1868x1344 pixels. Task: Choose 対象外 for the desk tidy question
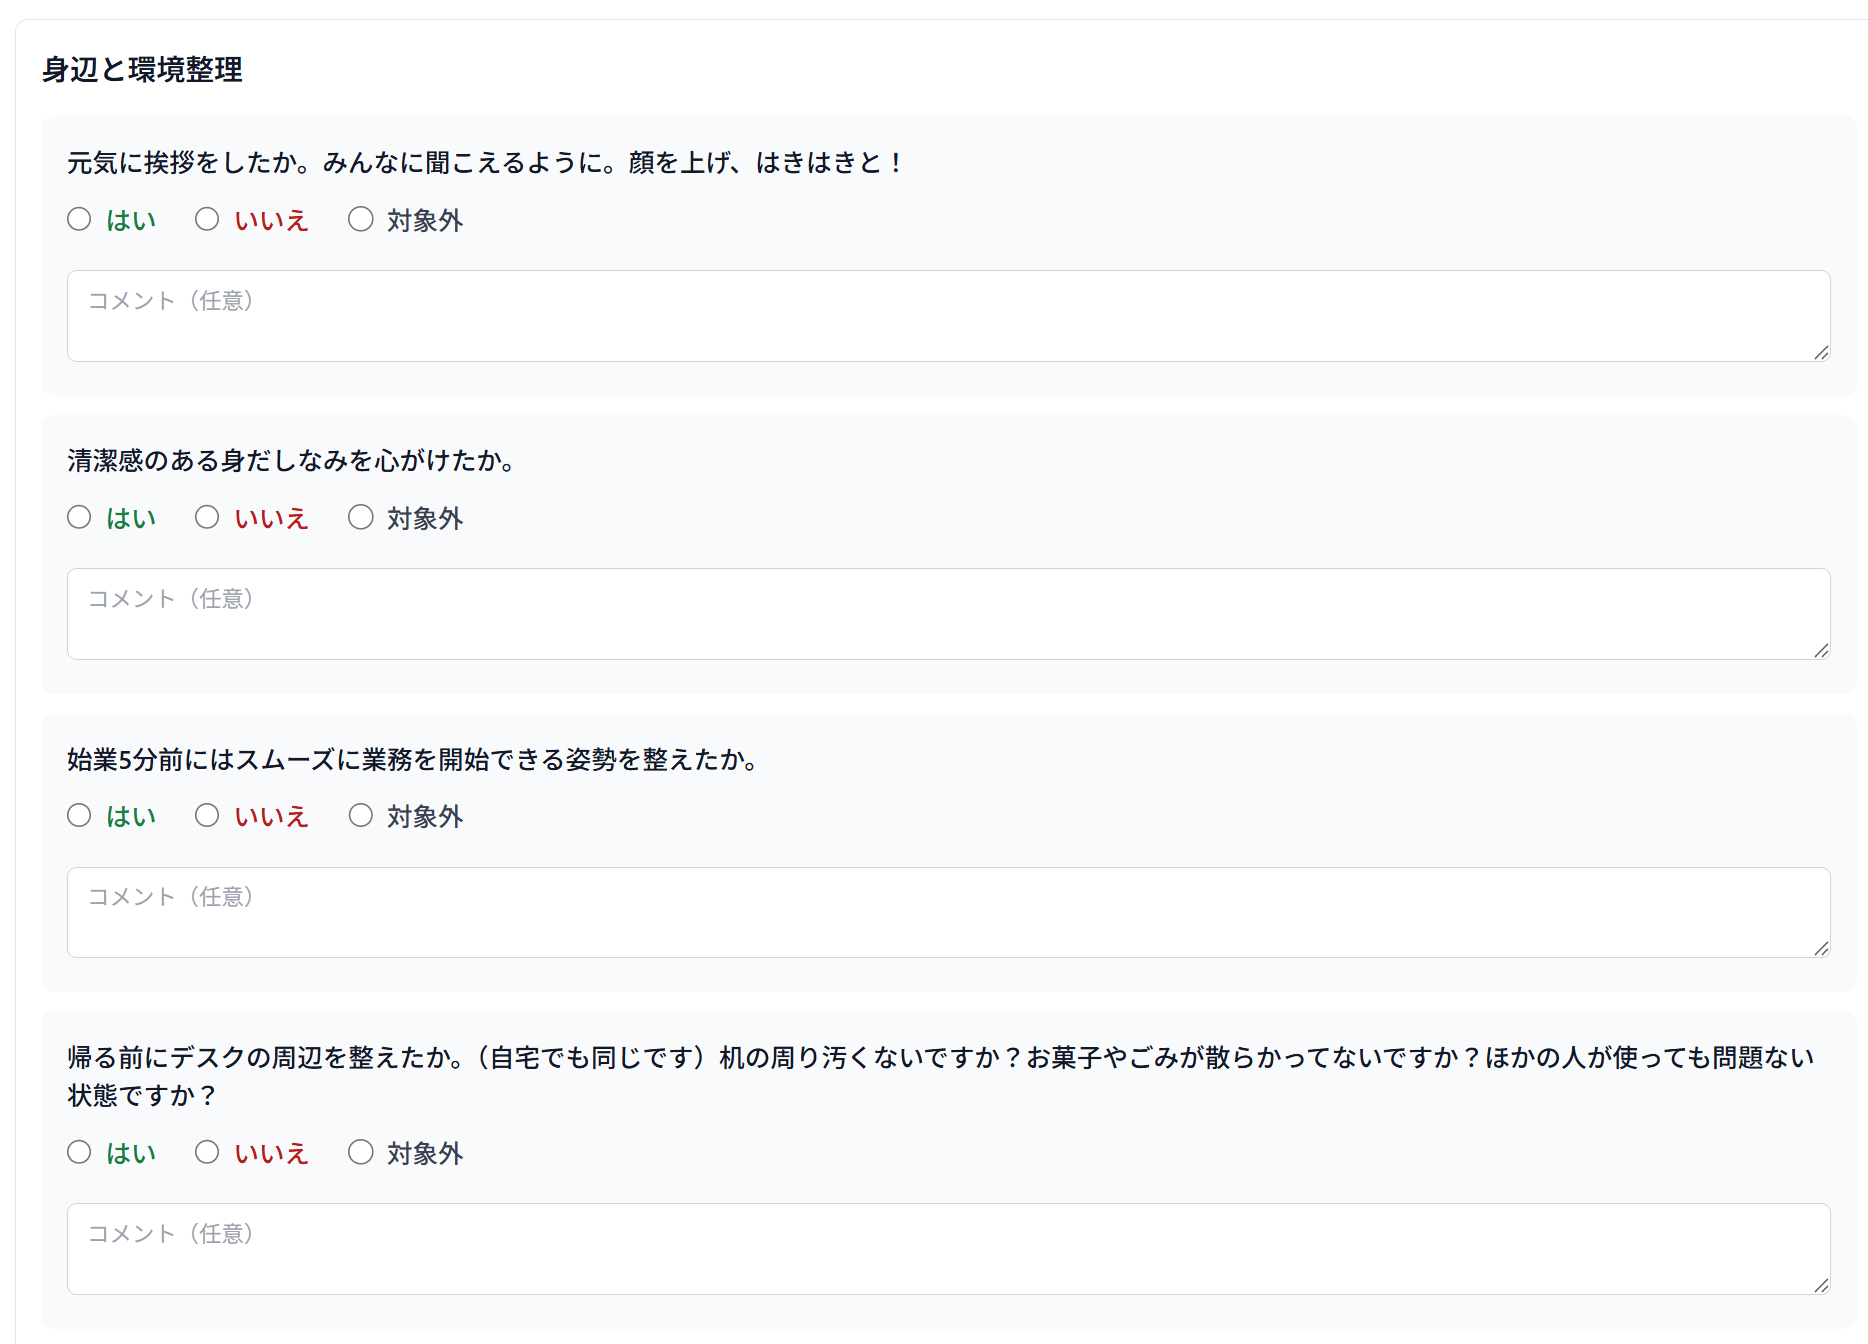tap(361, 1152)
